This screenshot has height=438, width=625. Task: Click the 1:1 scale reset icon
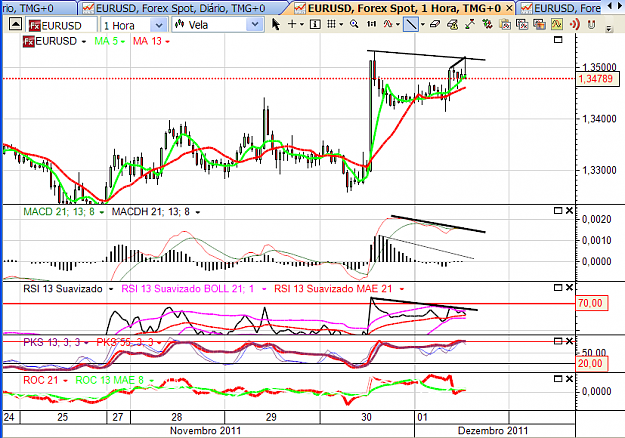[x=371, y=25]
